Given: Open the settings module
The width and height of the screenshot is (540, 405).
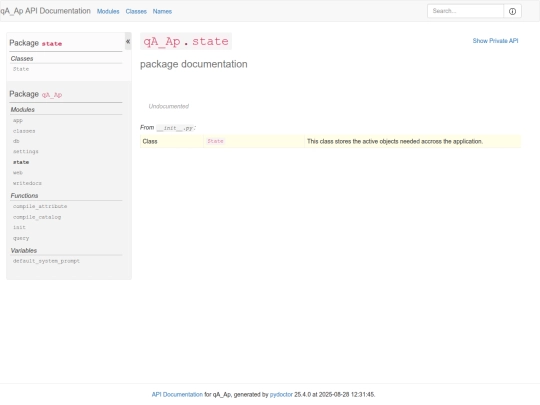Looking at the screenshot, I should (x=26, y=152).
